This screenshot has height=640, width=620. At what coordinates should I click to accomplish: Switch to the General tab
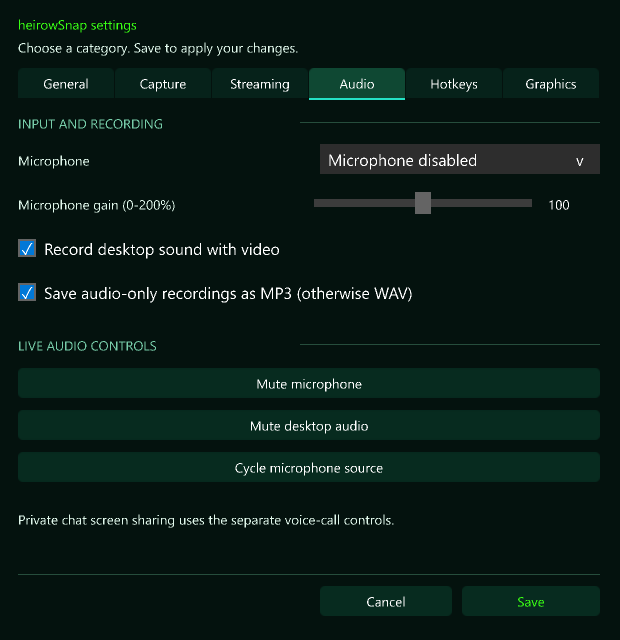pyautogui.click(x=66, y=84)
